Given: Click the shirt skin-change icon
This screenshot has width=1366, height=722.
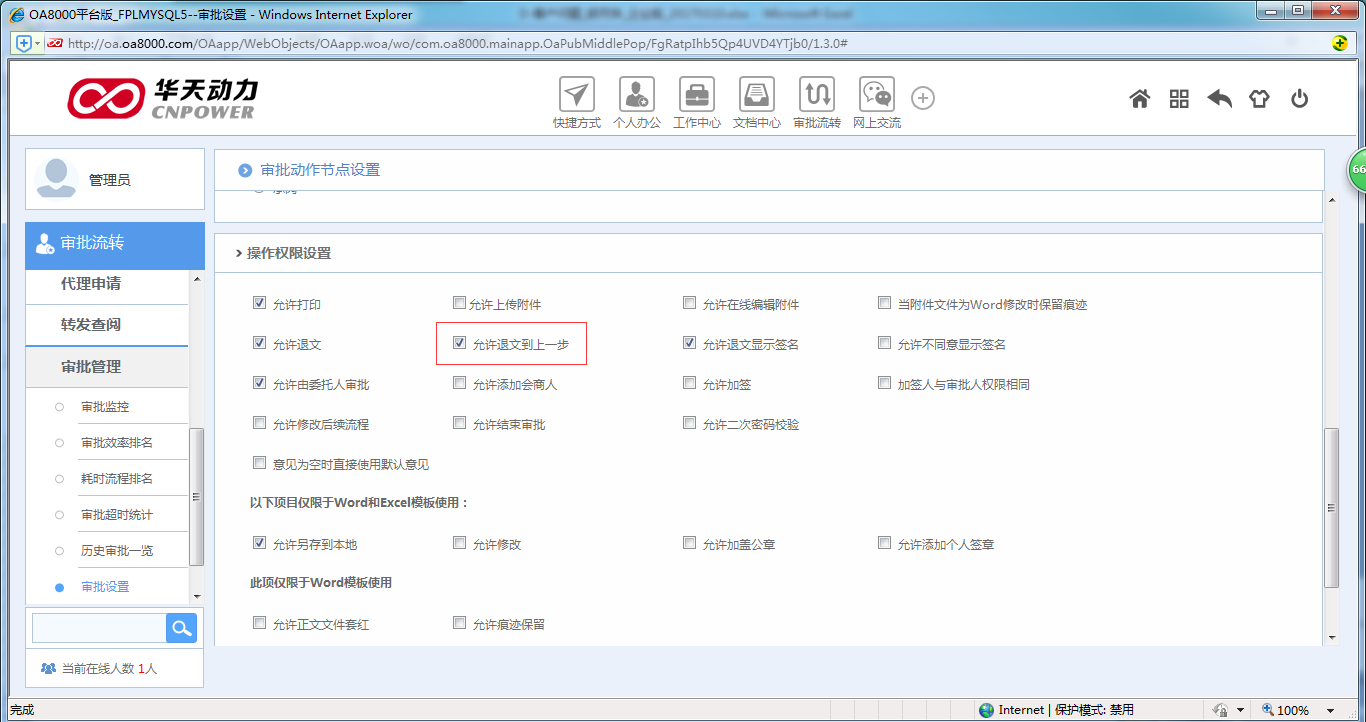Looking at the screenshot, I should [x=1259, y=98].
